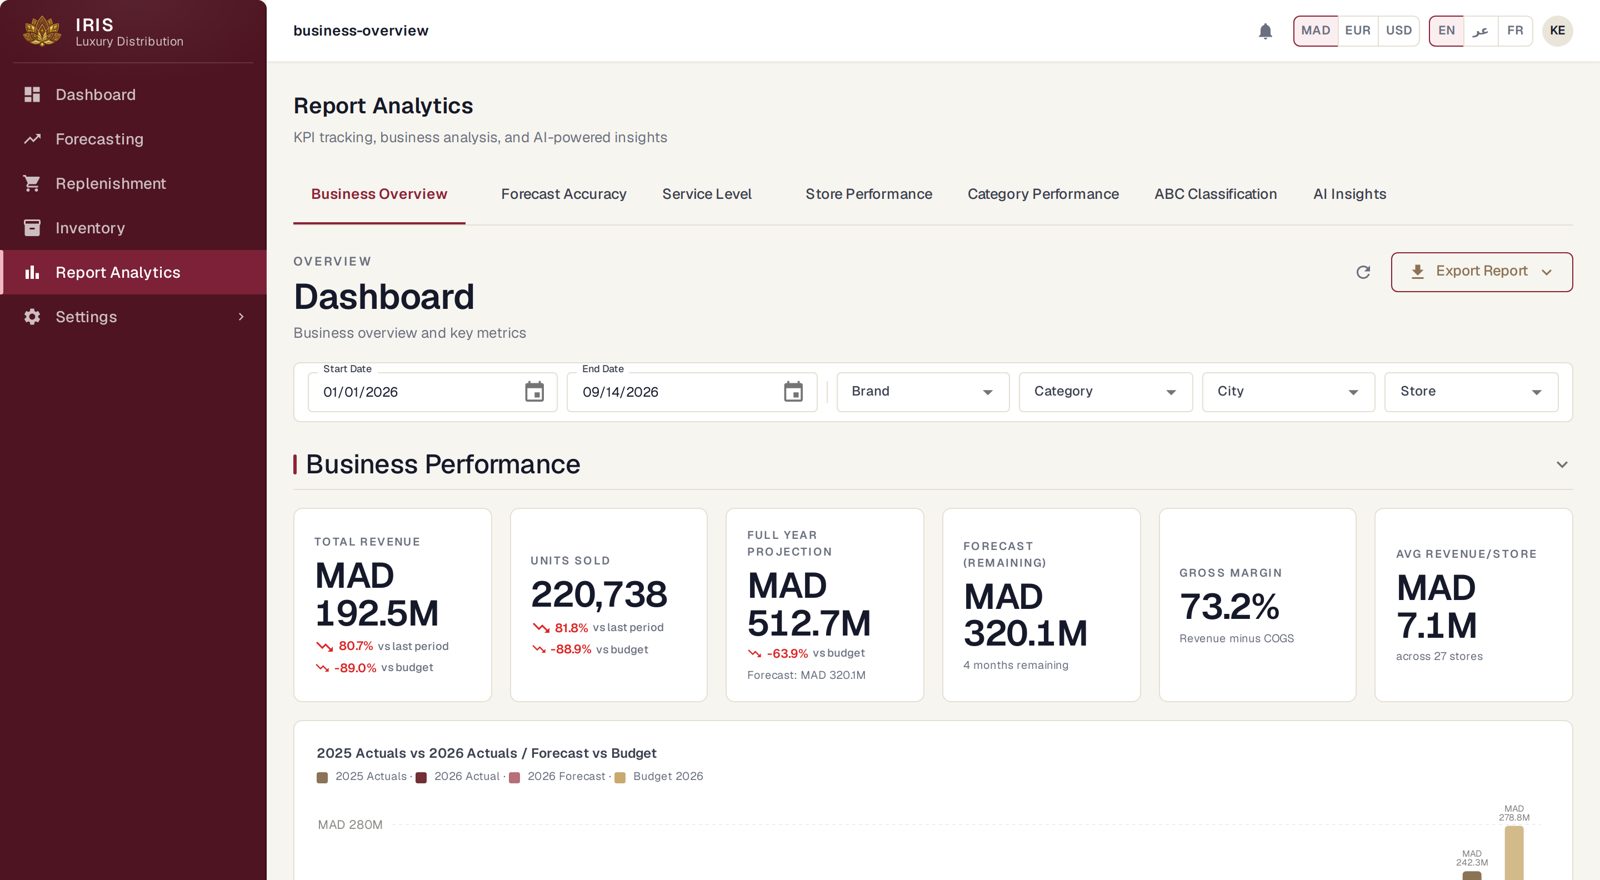Collapse the Business Performance section
1600x880 pixels.
coord(1562,465)
